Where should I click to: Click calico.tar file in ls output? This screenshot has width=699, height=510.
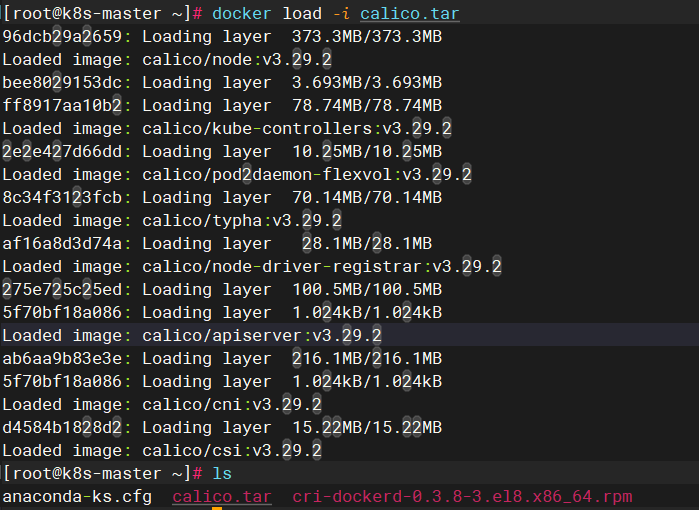[x=222, y=497]
